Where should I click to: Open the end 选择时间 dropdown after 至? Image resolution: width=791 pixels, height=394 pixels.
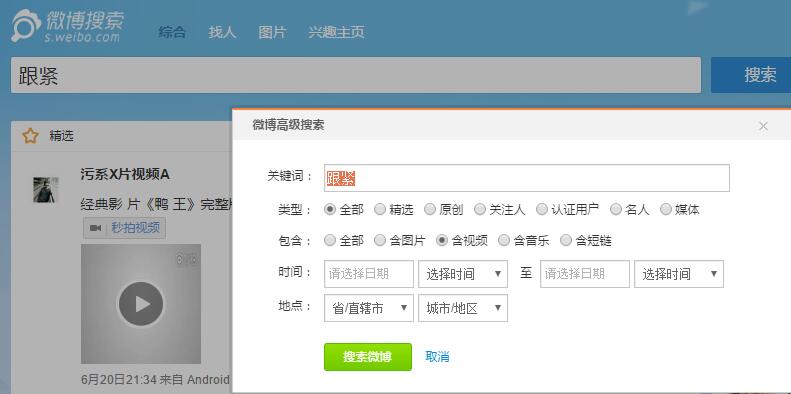click(679, 274)
